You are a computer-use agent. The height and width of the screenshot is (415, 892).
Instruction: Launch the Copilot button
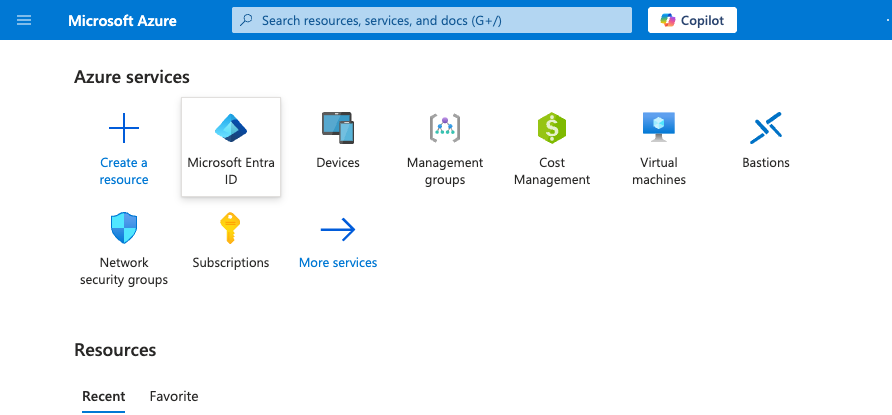coord(693,20)
